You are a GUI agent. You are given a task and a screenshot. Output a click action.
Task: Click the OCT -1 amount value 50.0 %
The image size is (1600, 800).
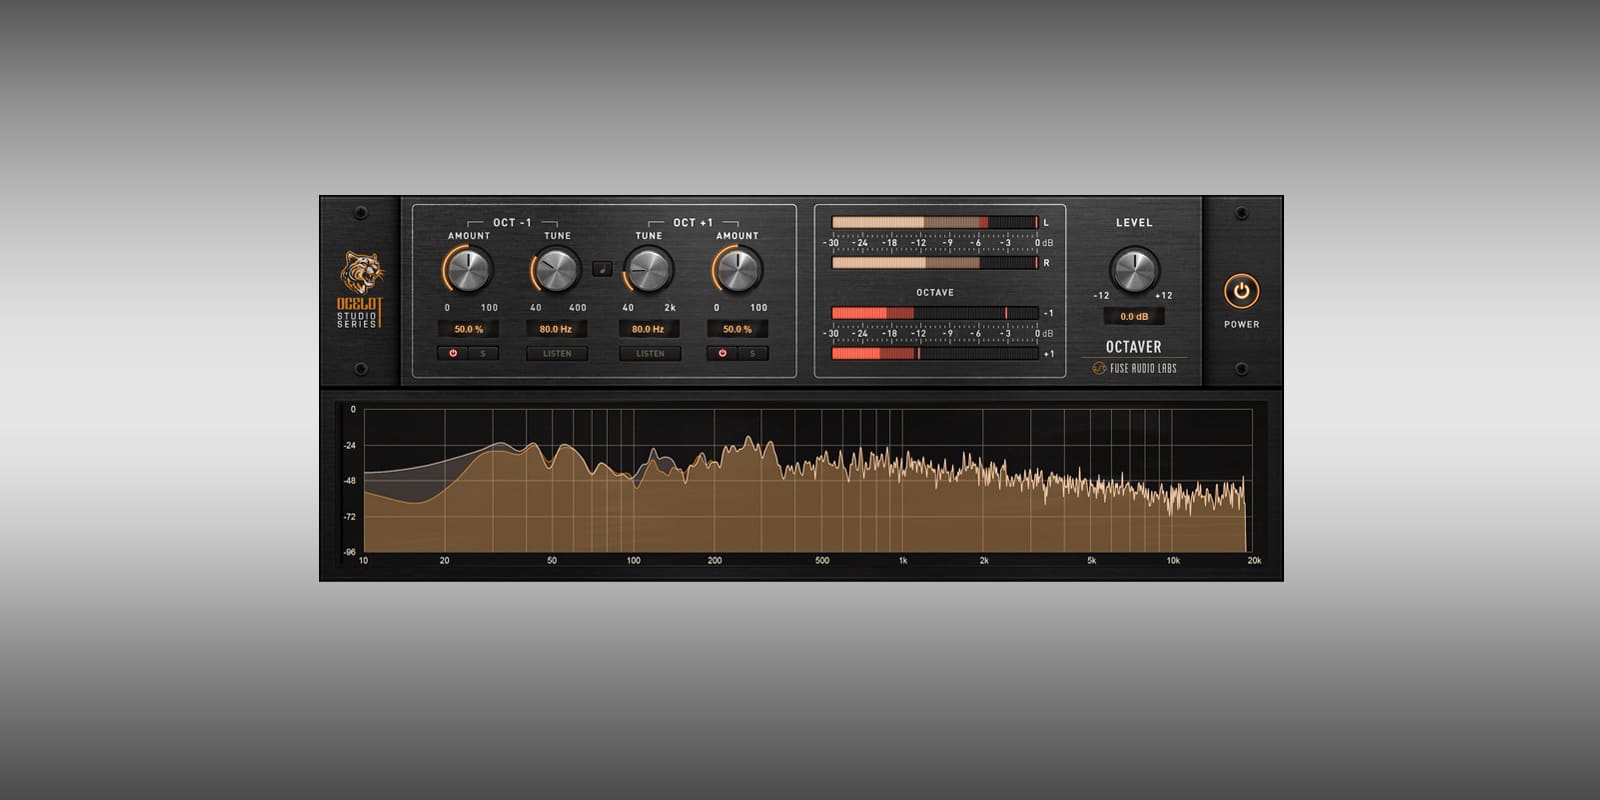[x=468, y=329]
